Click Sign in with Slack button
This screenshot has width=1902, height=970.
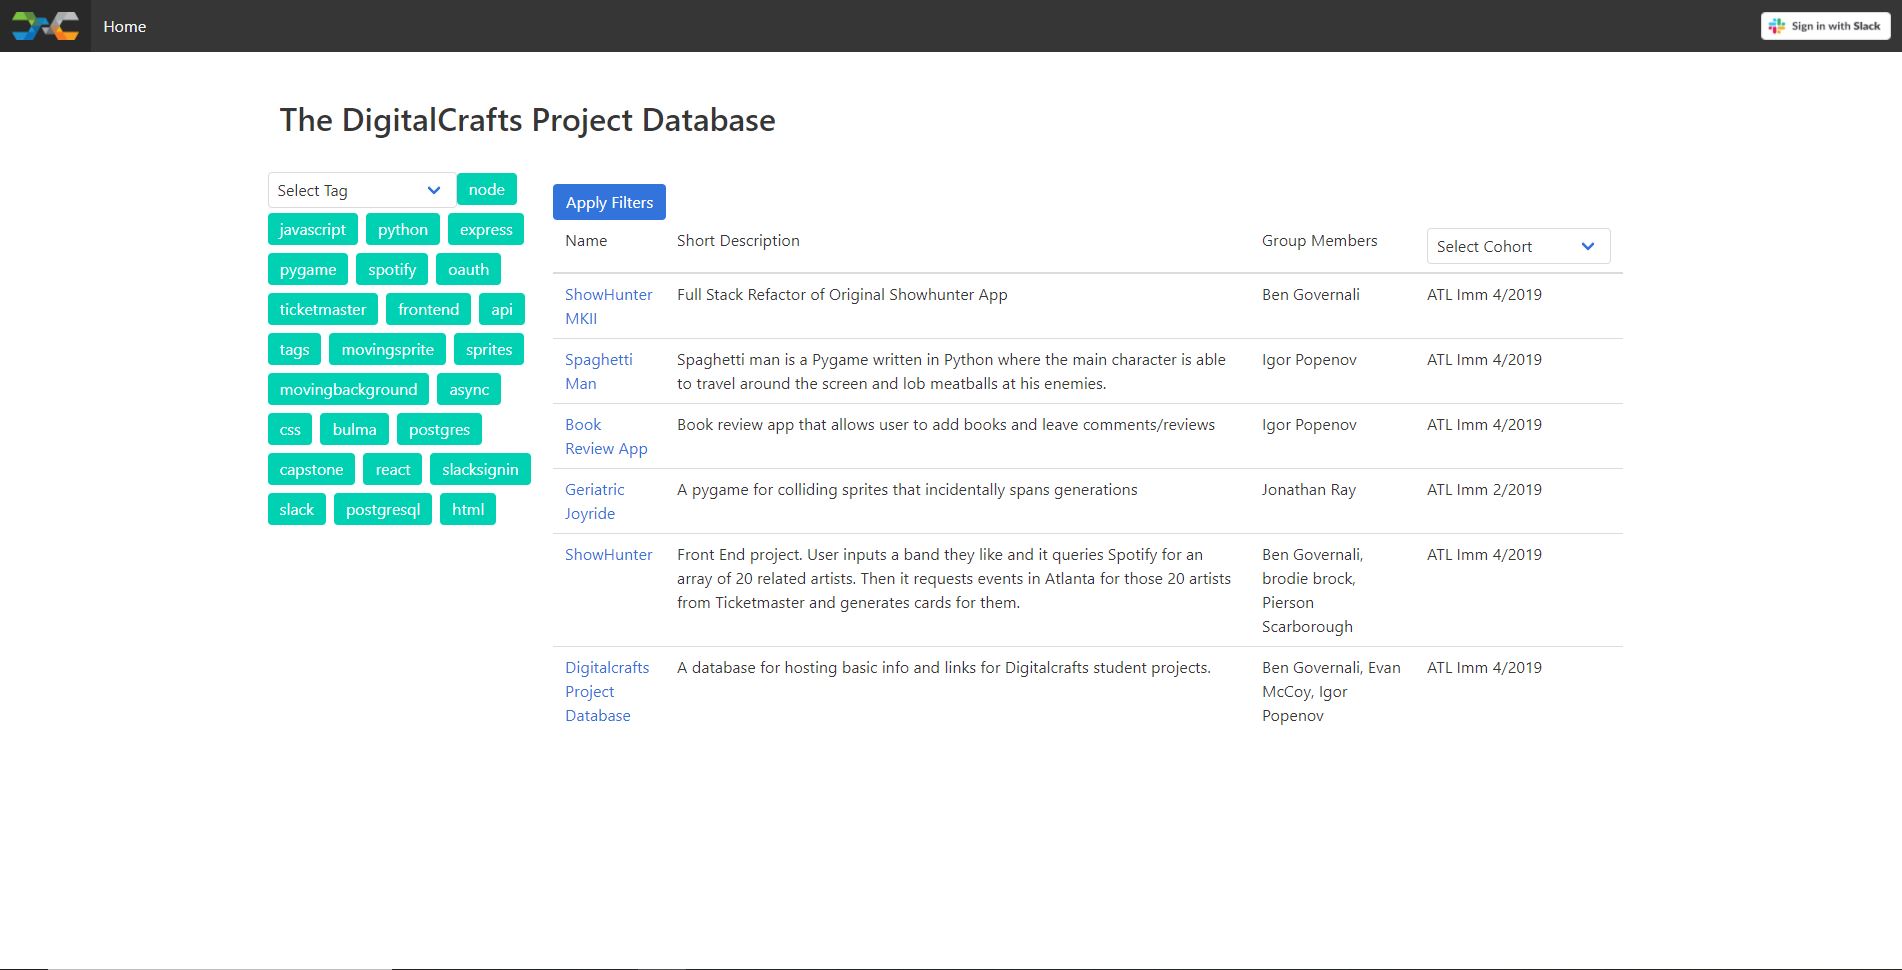pos(1825,26)
